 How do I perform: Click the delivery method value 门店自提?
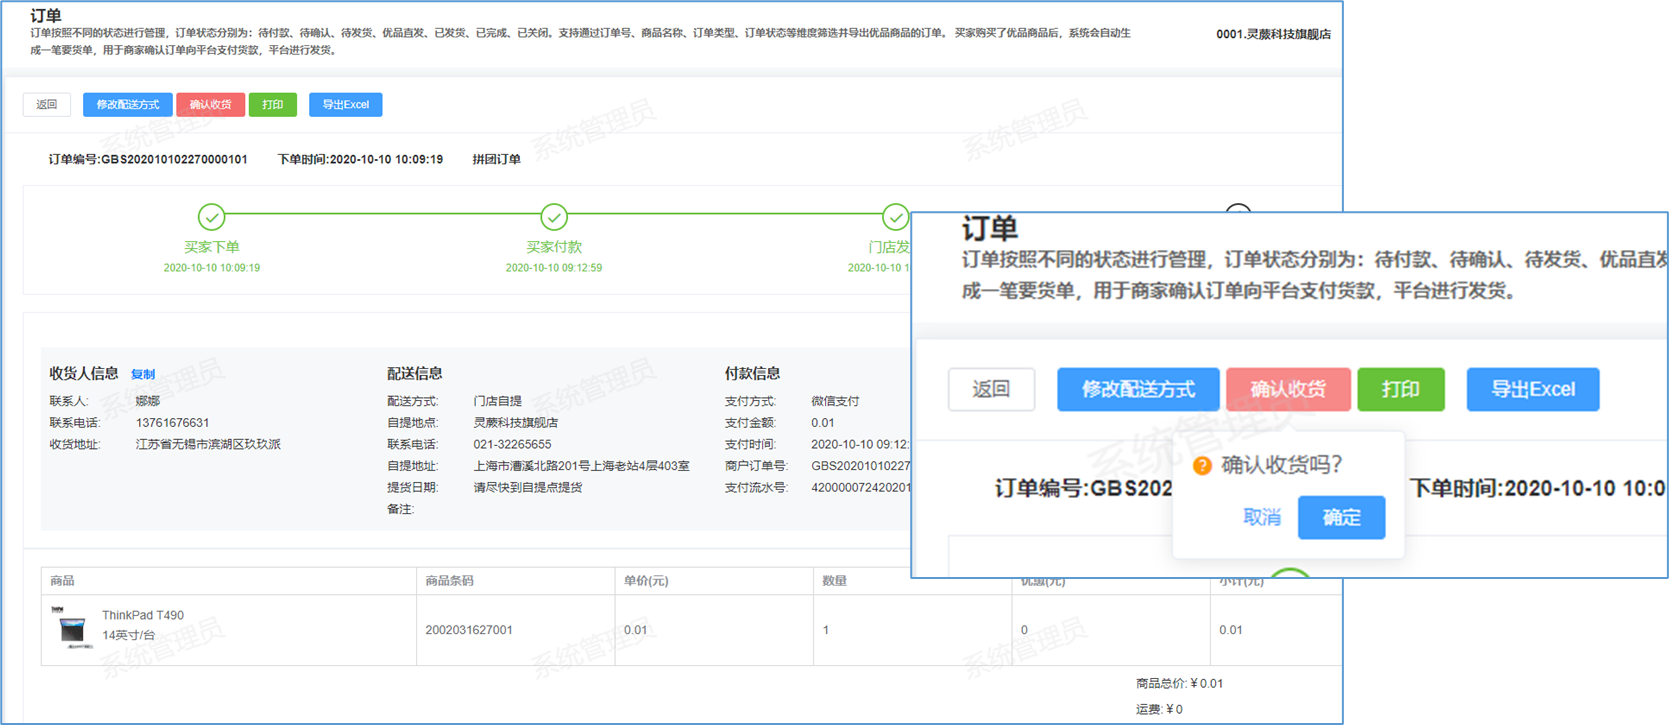(498, 401)
